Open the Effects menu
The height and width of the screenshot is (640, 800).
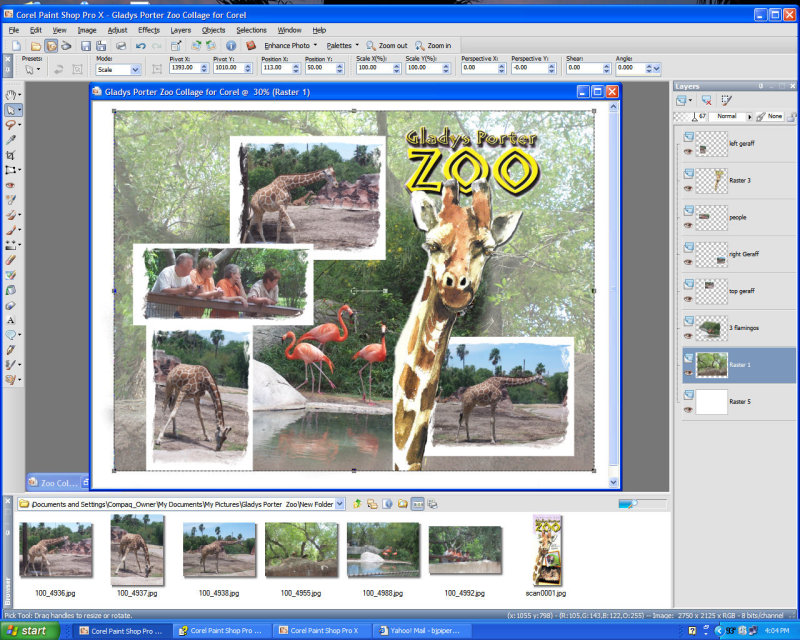[x=149, y=30]
